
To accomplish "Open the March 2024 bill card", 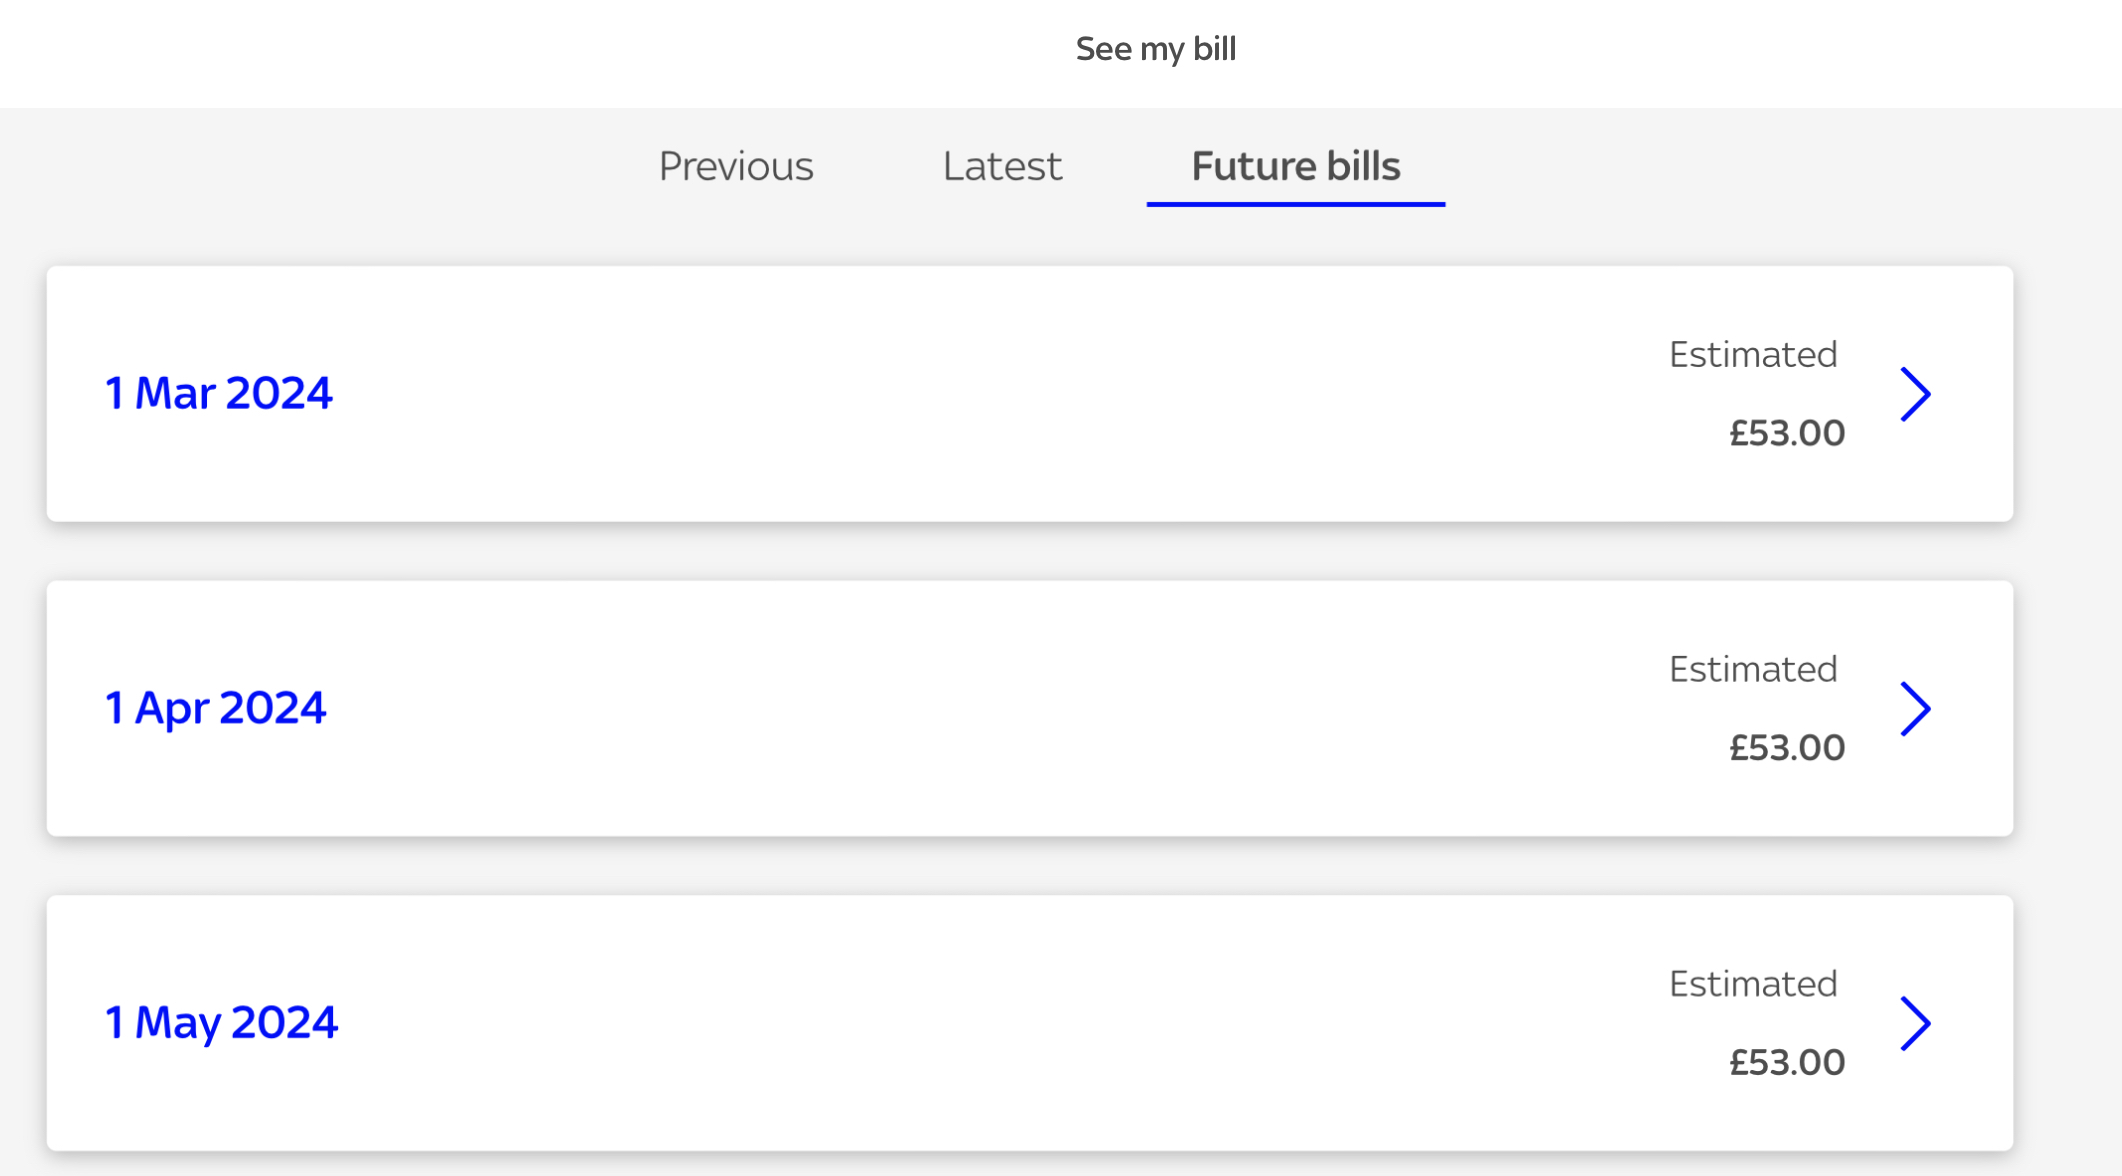I will coord(1030,394).
